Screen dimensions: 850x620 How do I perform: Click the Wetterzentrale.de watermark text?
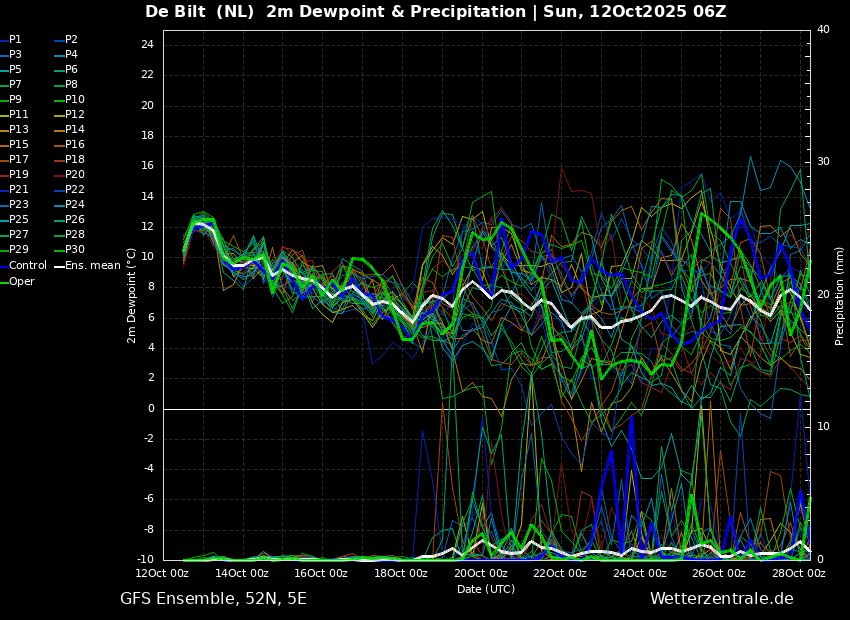[x=722, y=599]
